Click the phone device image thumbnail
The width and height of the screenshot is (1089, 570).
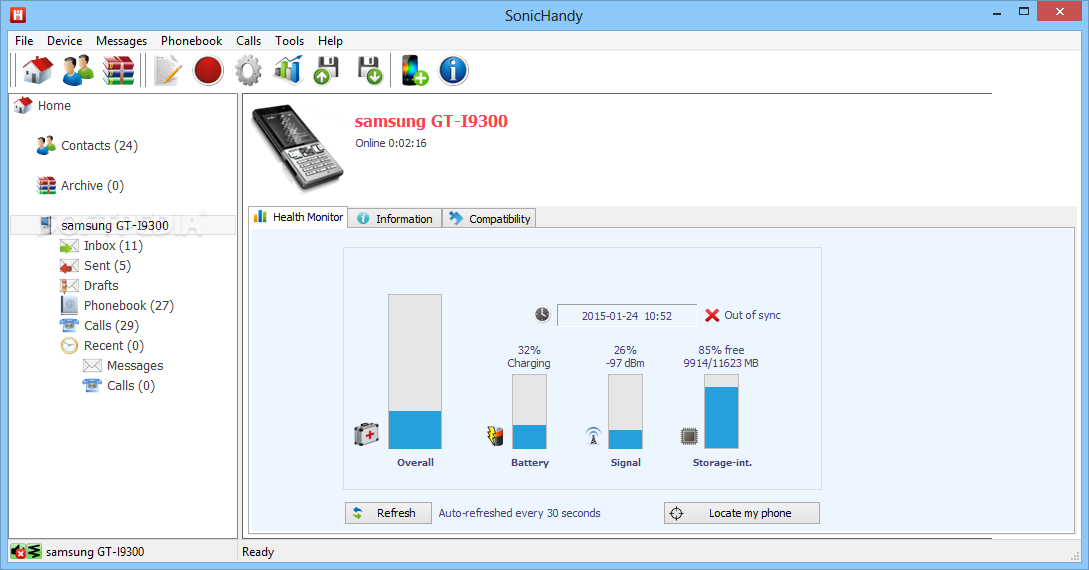point(297,147)
